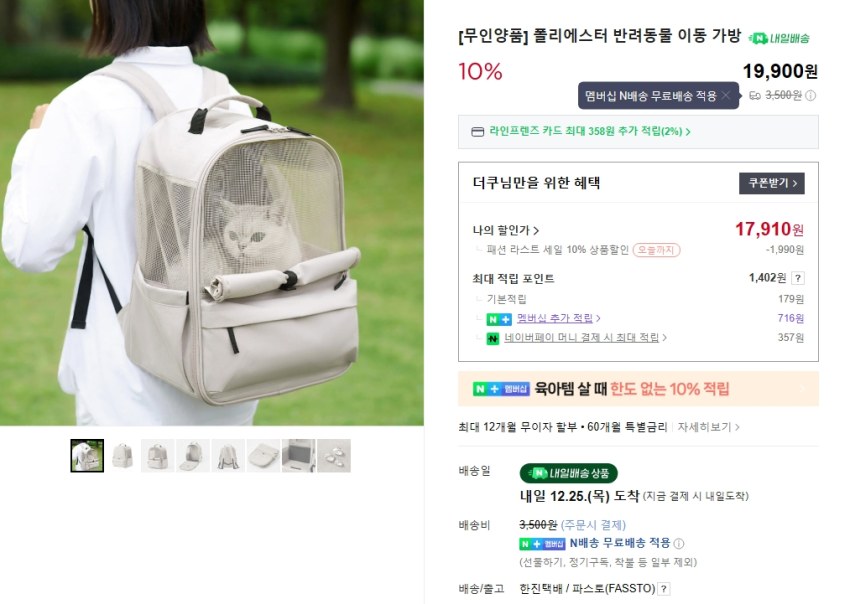The width and height of the screenshot is (850, 604).
Task: Open the 육아템 살 때 10% 적립 banner
Action: pos(638,389)
